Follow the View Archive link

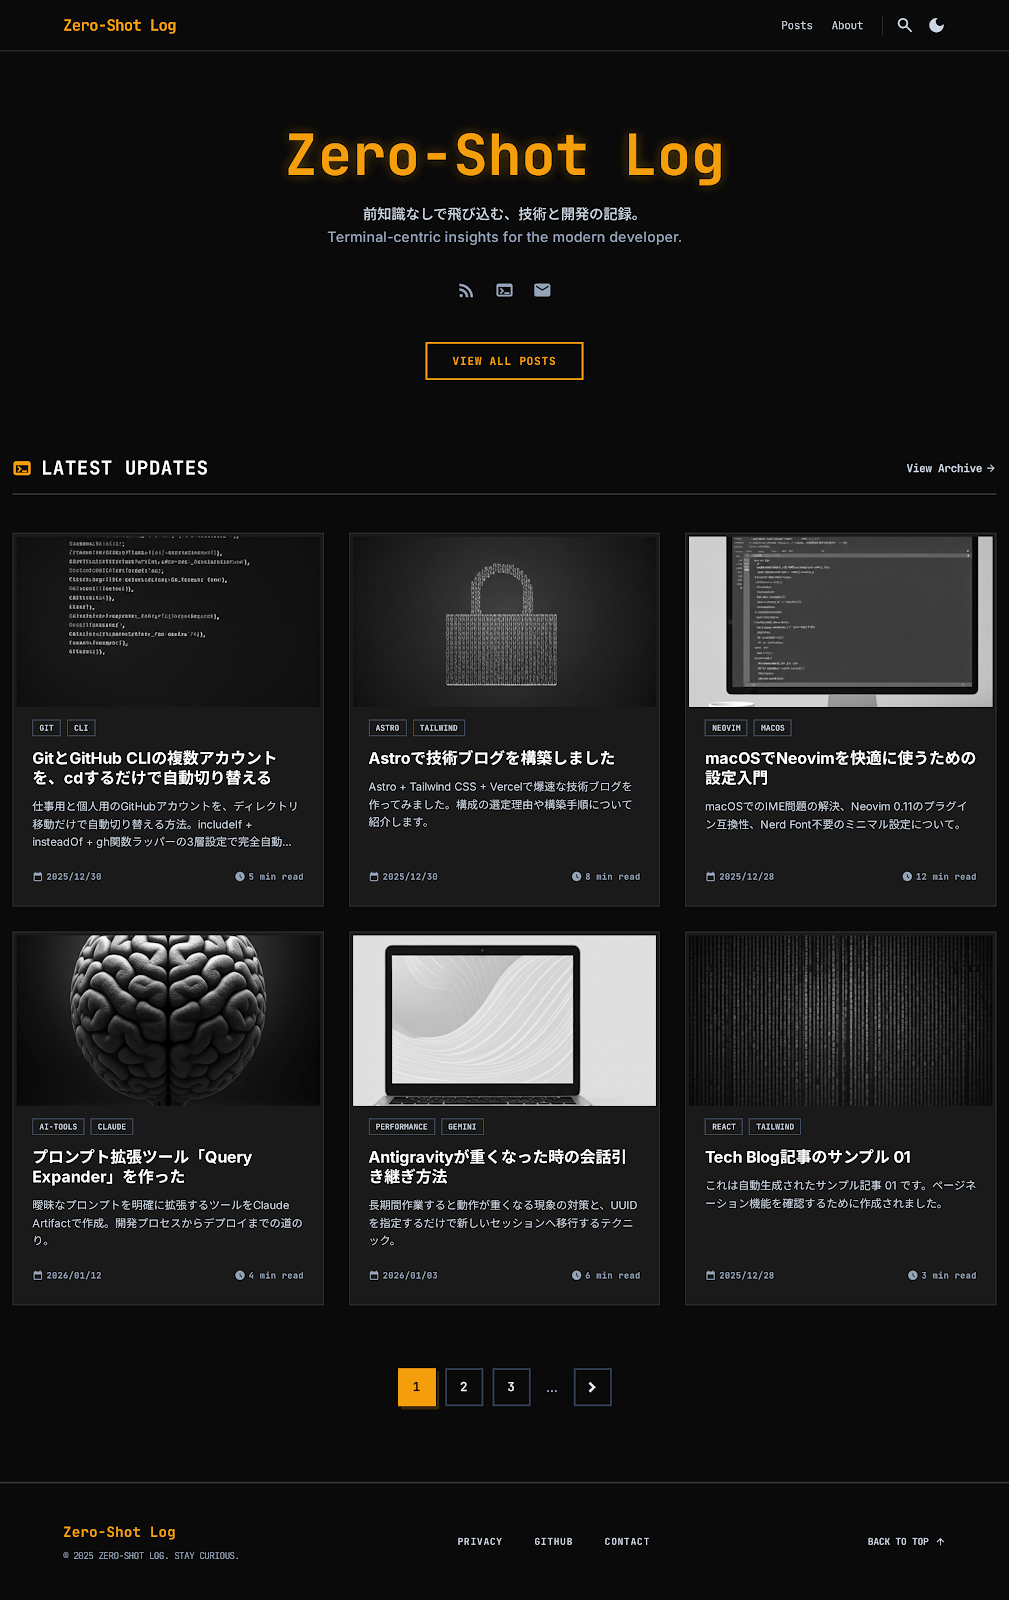pos(950,468)
